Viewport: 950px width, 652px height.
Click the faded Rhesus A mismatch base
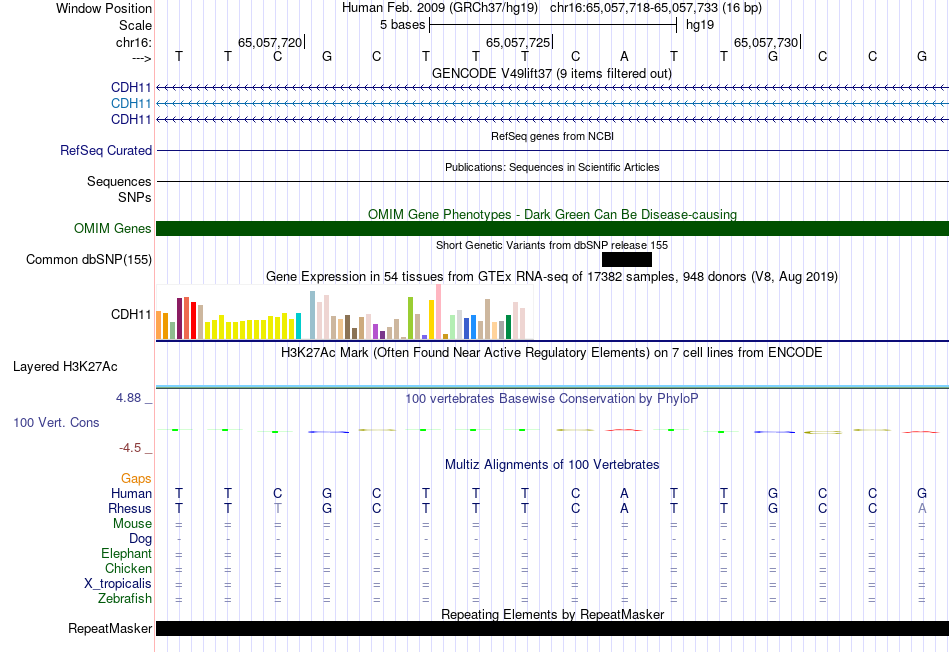pos(922,508)
